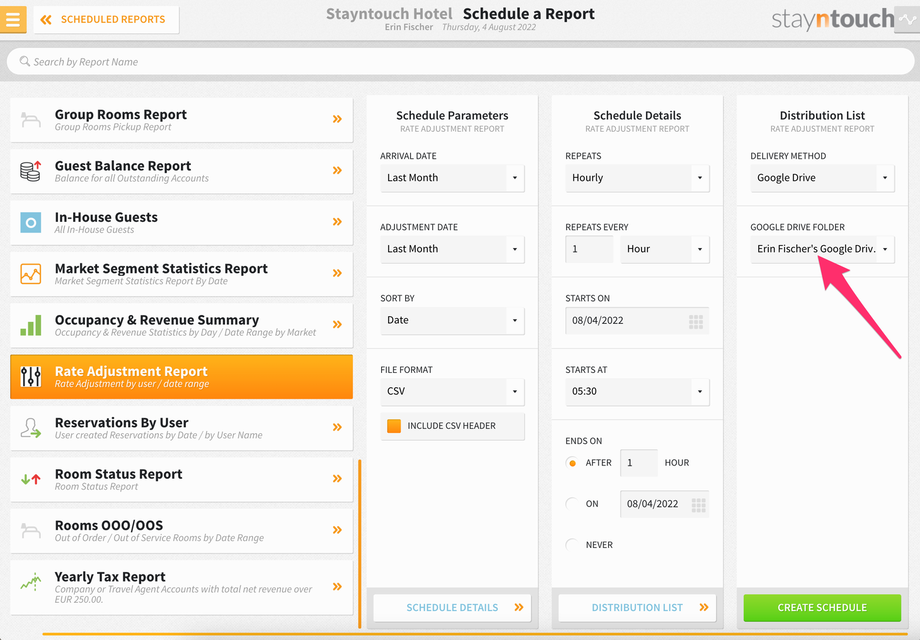This screenshot has height=640, width=920.
Task: Open Repeats Every Hour unit dropdown
Action: click(x=665, y=249)
